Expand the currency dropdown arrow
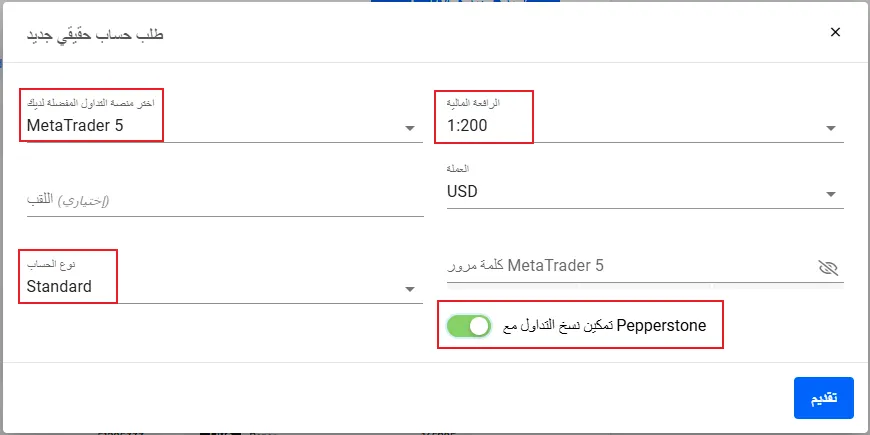The height and width of the screenshot is (435, 870). click(x=831, y=194)
